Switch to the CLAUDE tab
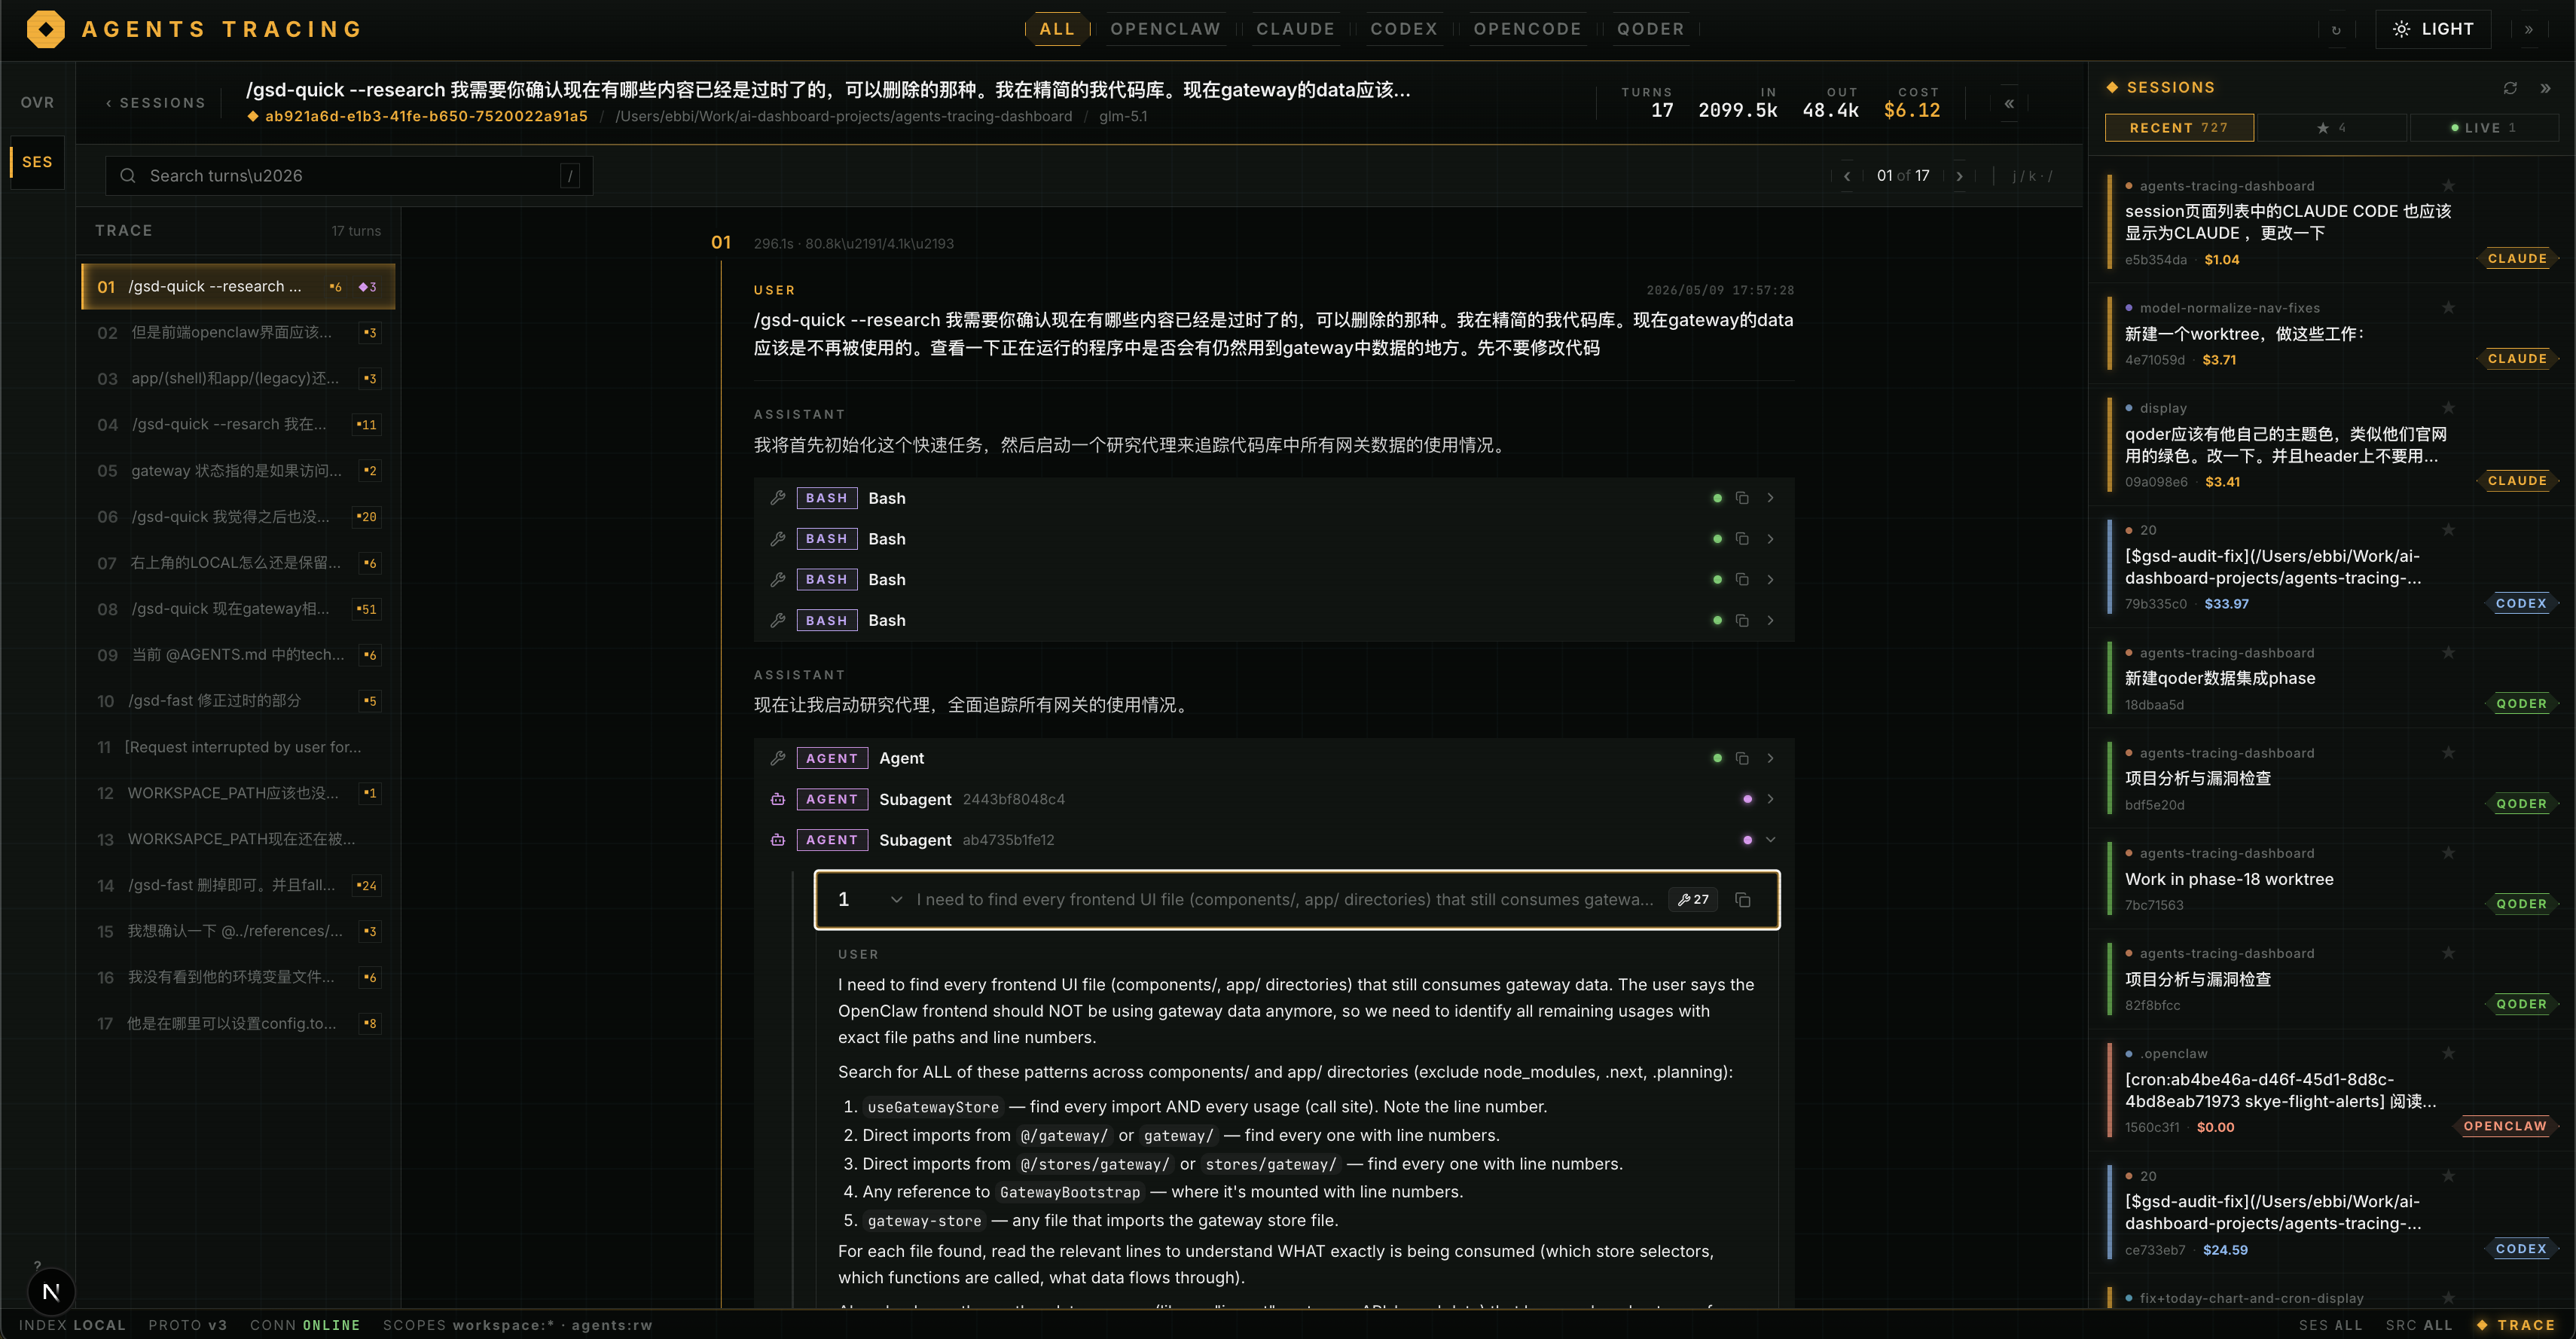Screen dimensions: 2576x1339 [x=1295, y=29]
